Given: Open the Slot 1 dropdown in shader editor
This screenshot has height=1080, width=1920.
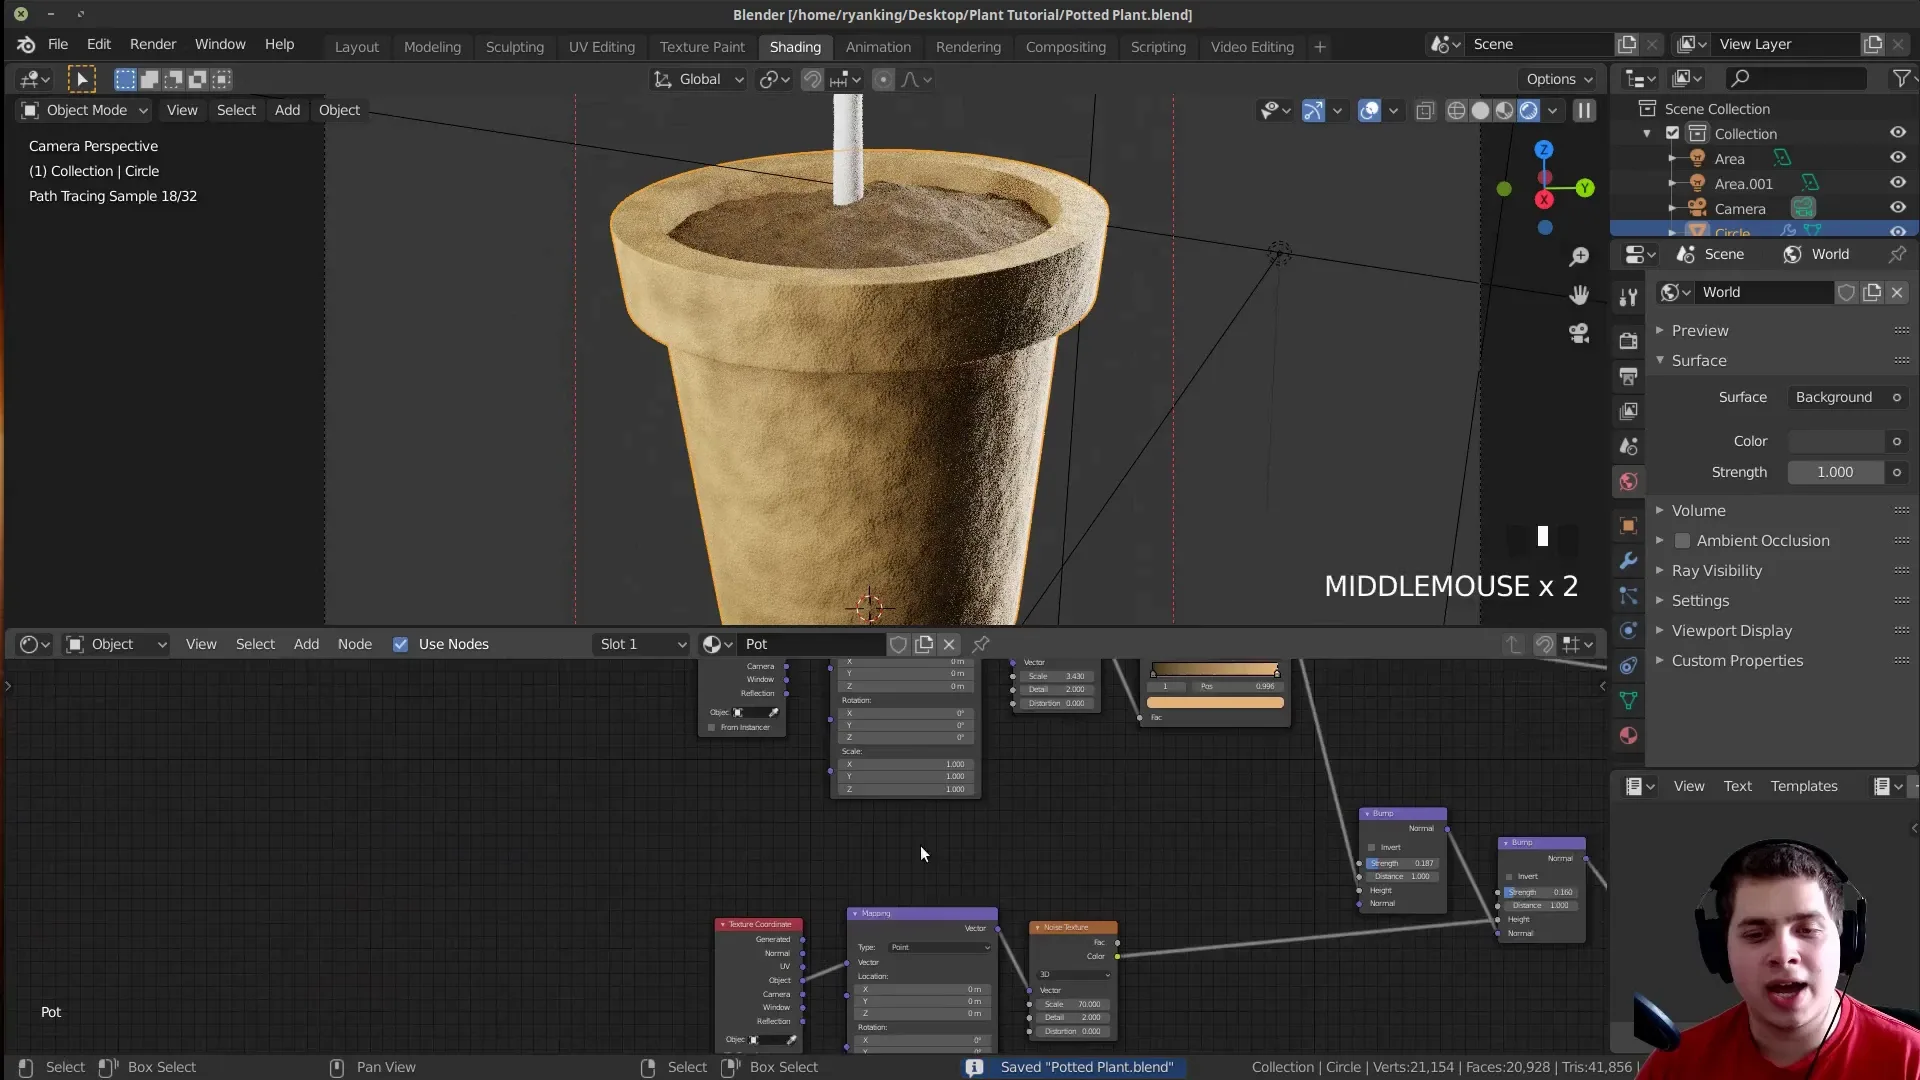Looking at the screenshot, I should tap(640, 644).
